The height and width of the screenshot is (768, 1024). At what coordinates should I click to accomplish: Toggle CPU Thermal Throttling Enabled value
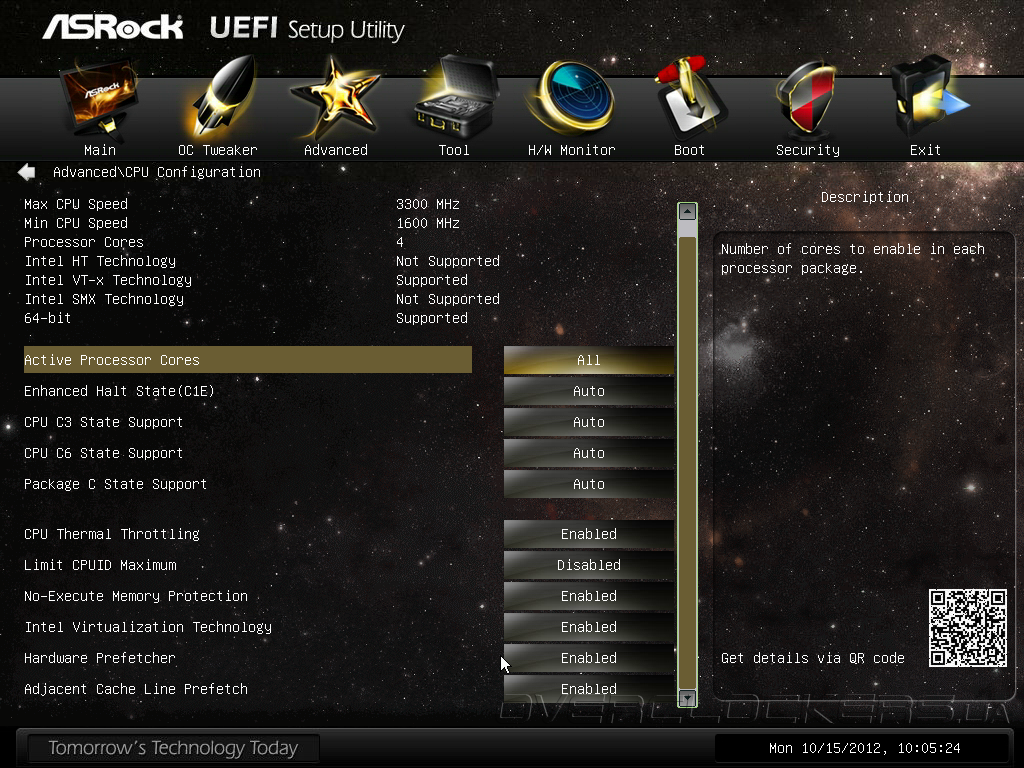[x=588, y=534]
